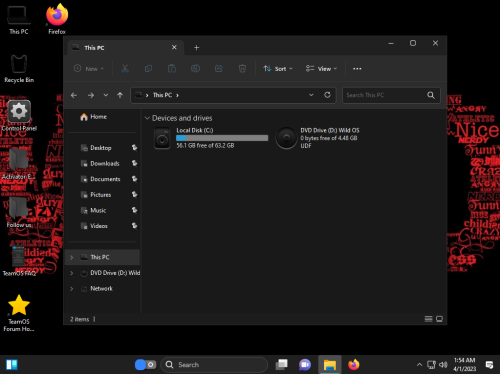Click the Share icon in toolbar
Image resolution: width=500 pixels, height=374 pixels.
point(219,69)
